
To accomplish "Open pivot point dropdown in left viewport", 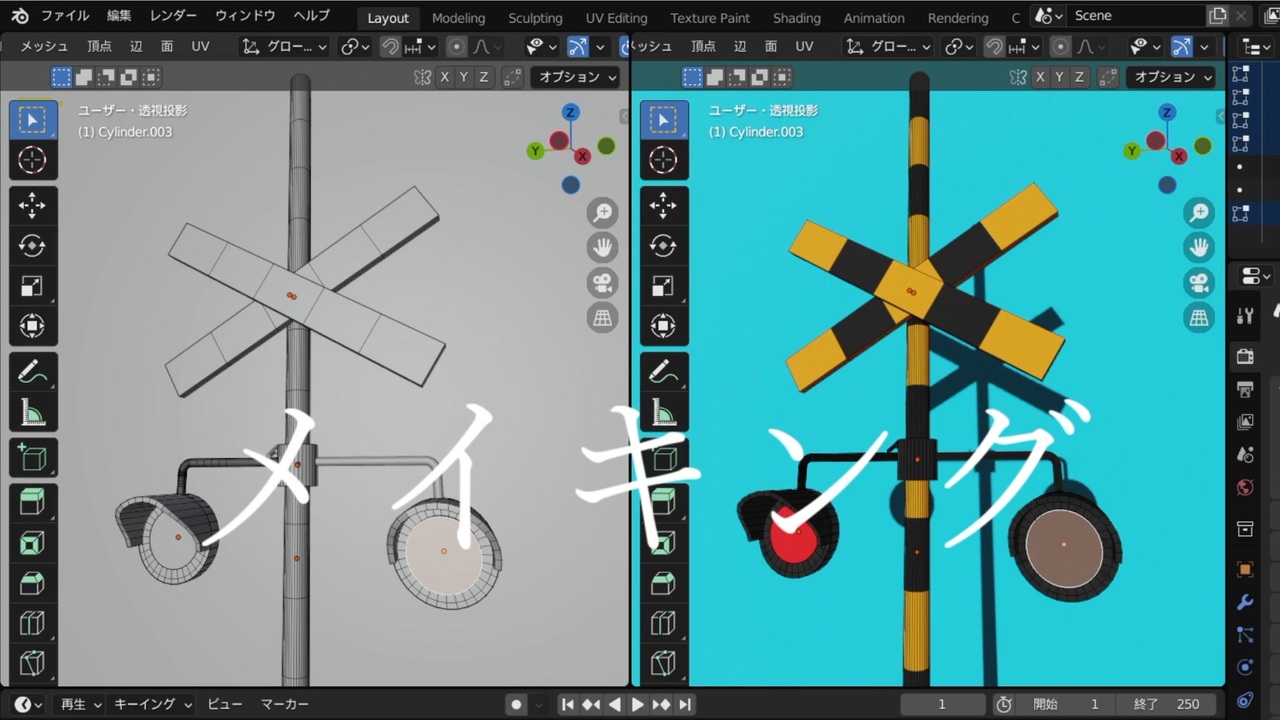I will click(354, 47).
